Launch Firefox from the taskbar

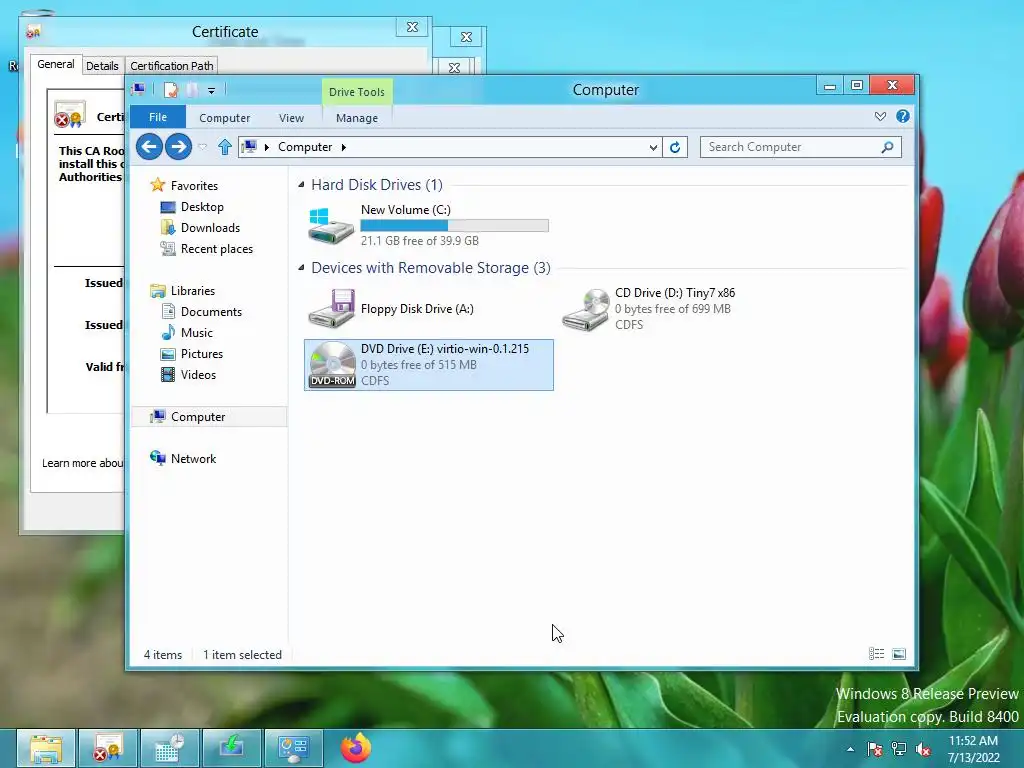(356, 748)
